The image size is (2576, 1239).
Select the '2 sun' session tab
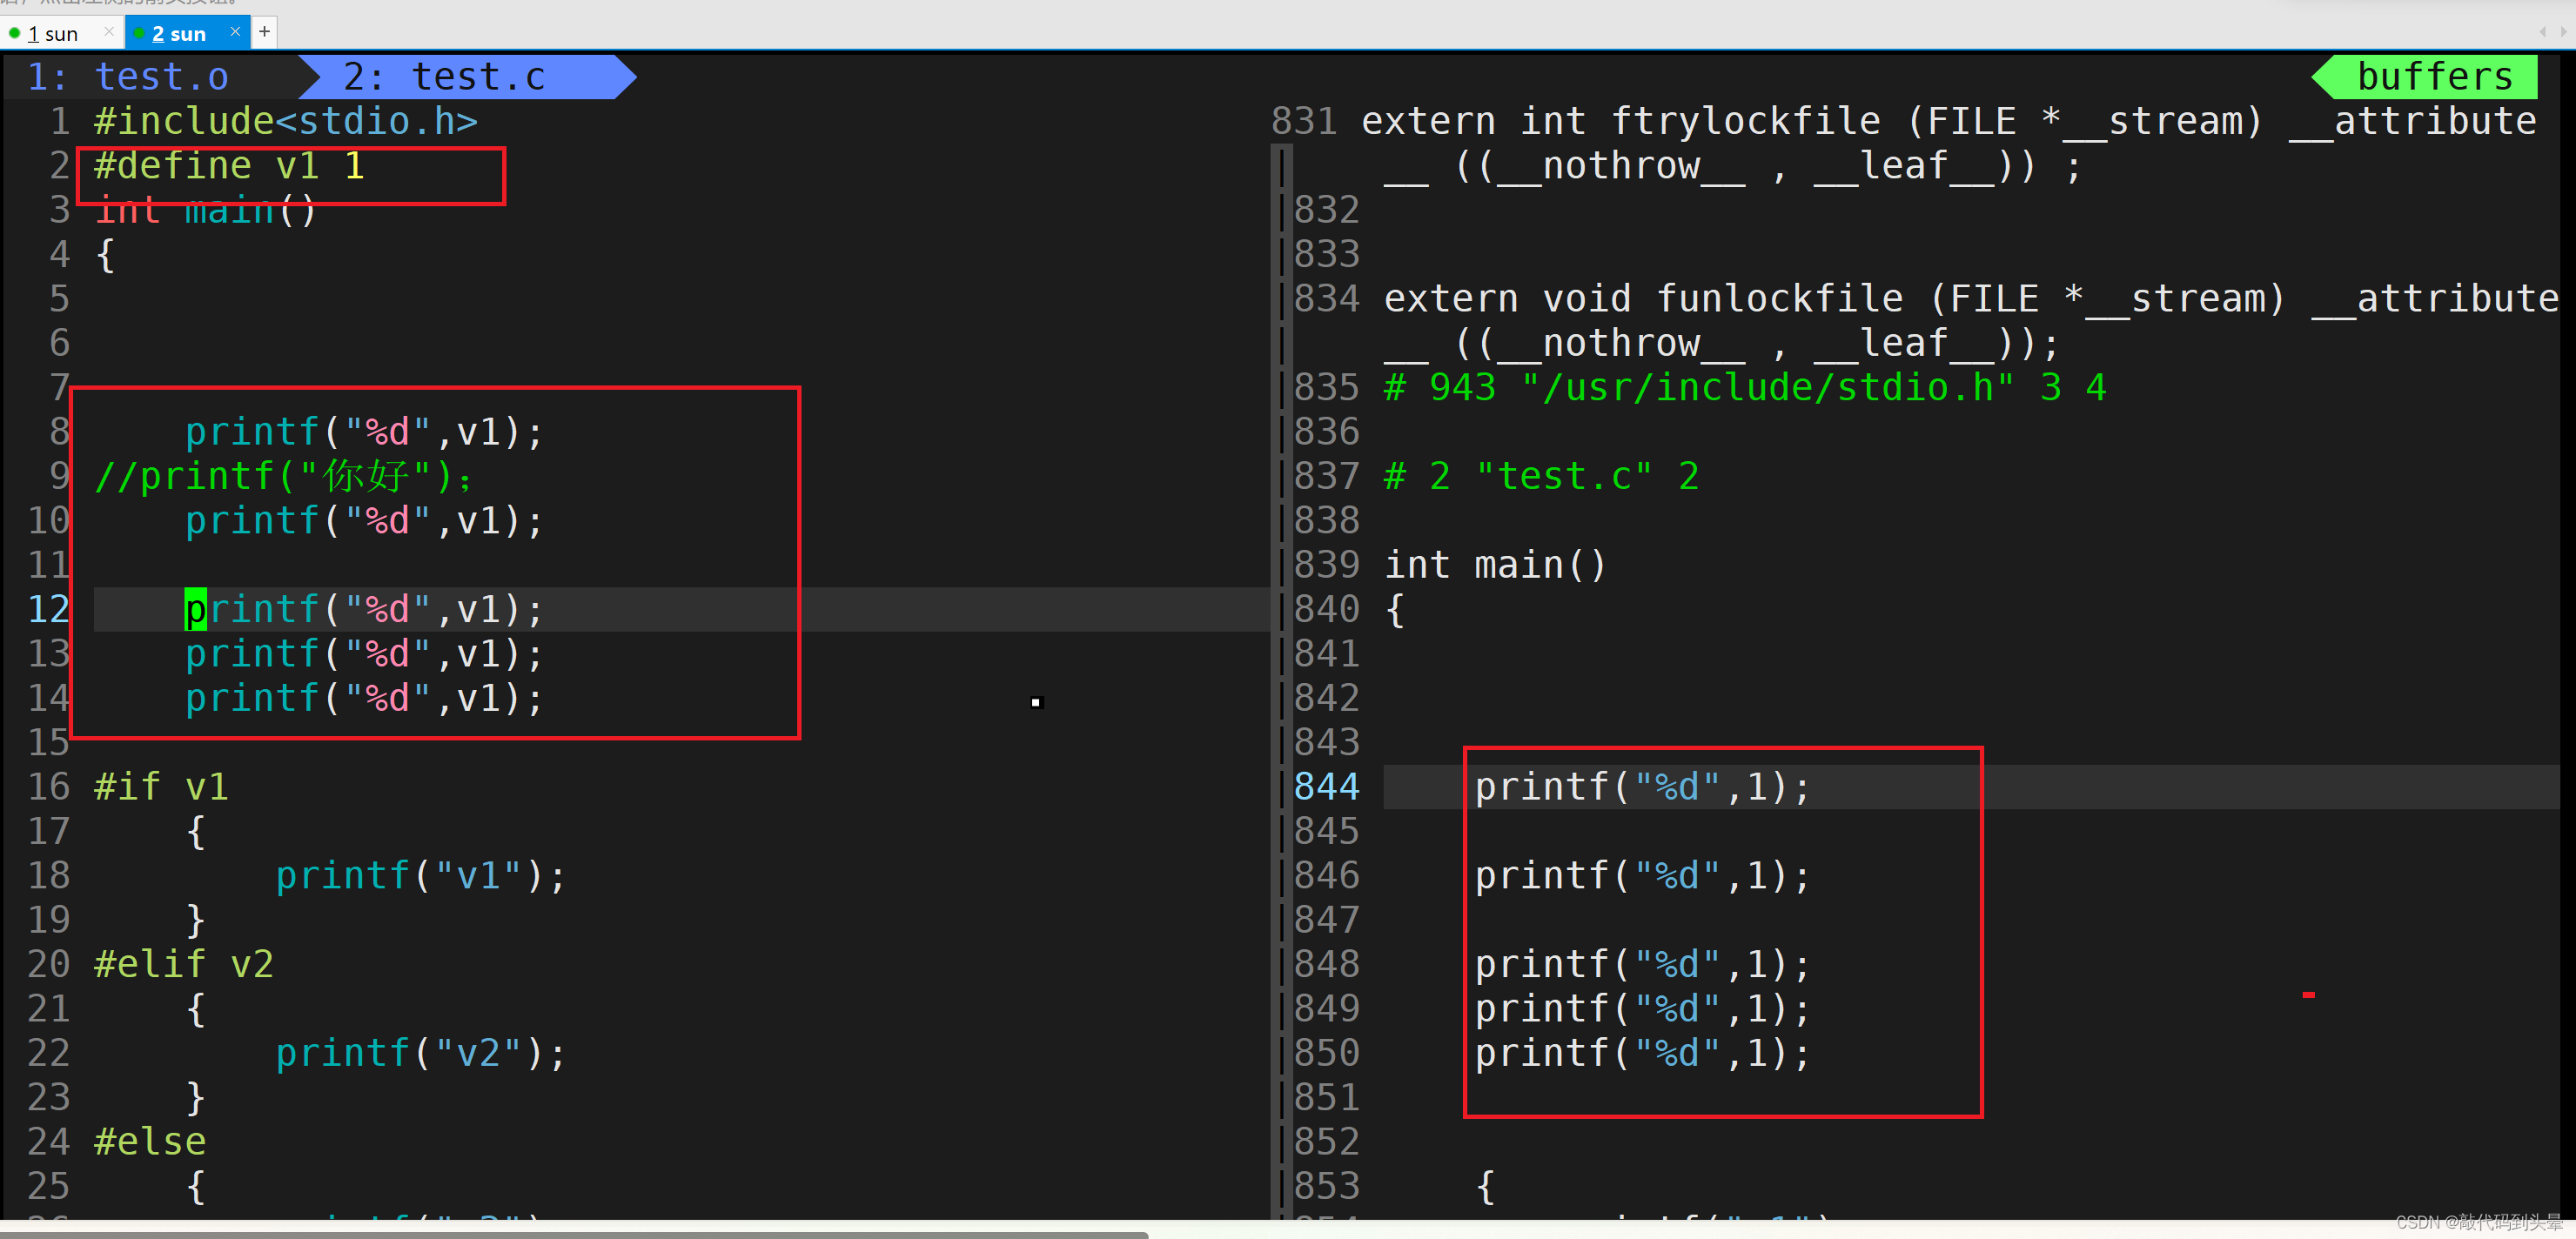(178, 33)
